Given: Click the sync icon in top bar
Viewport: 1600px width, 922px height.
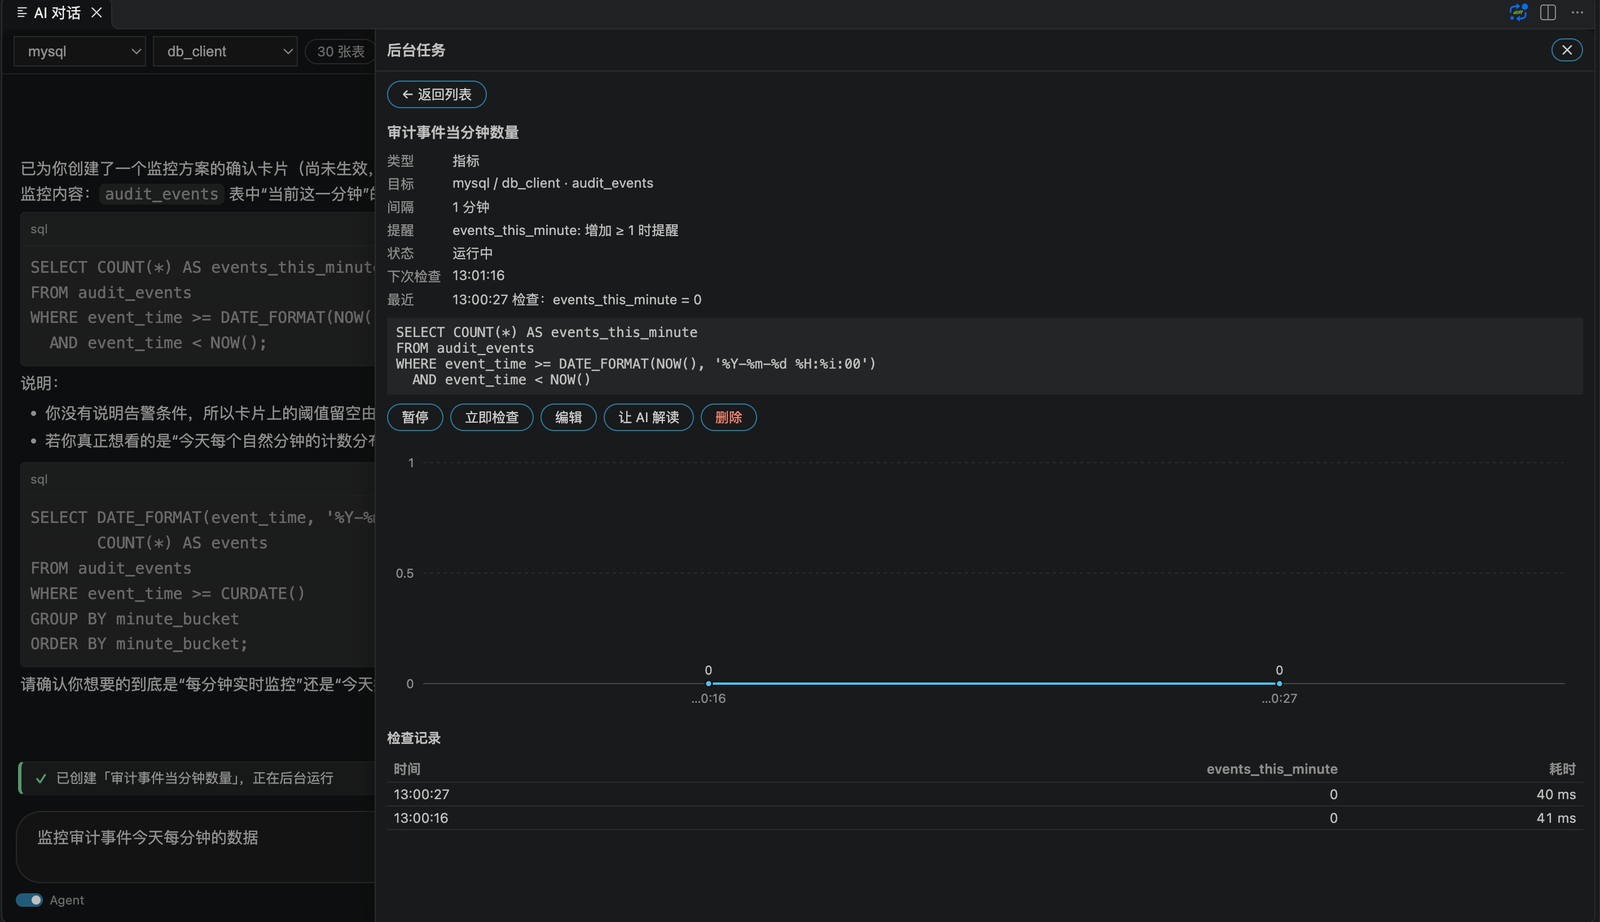Looking at the screenshot, I should point(1518,12).
